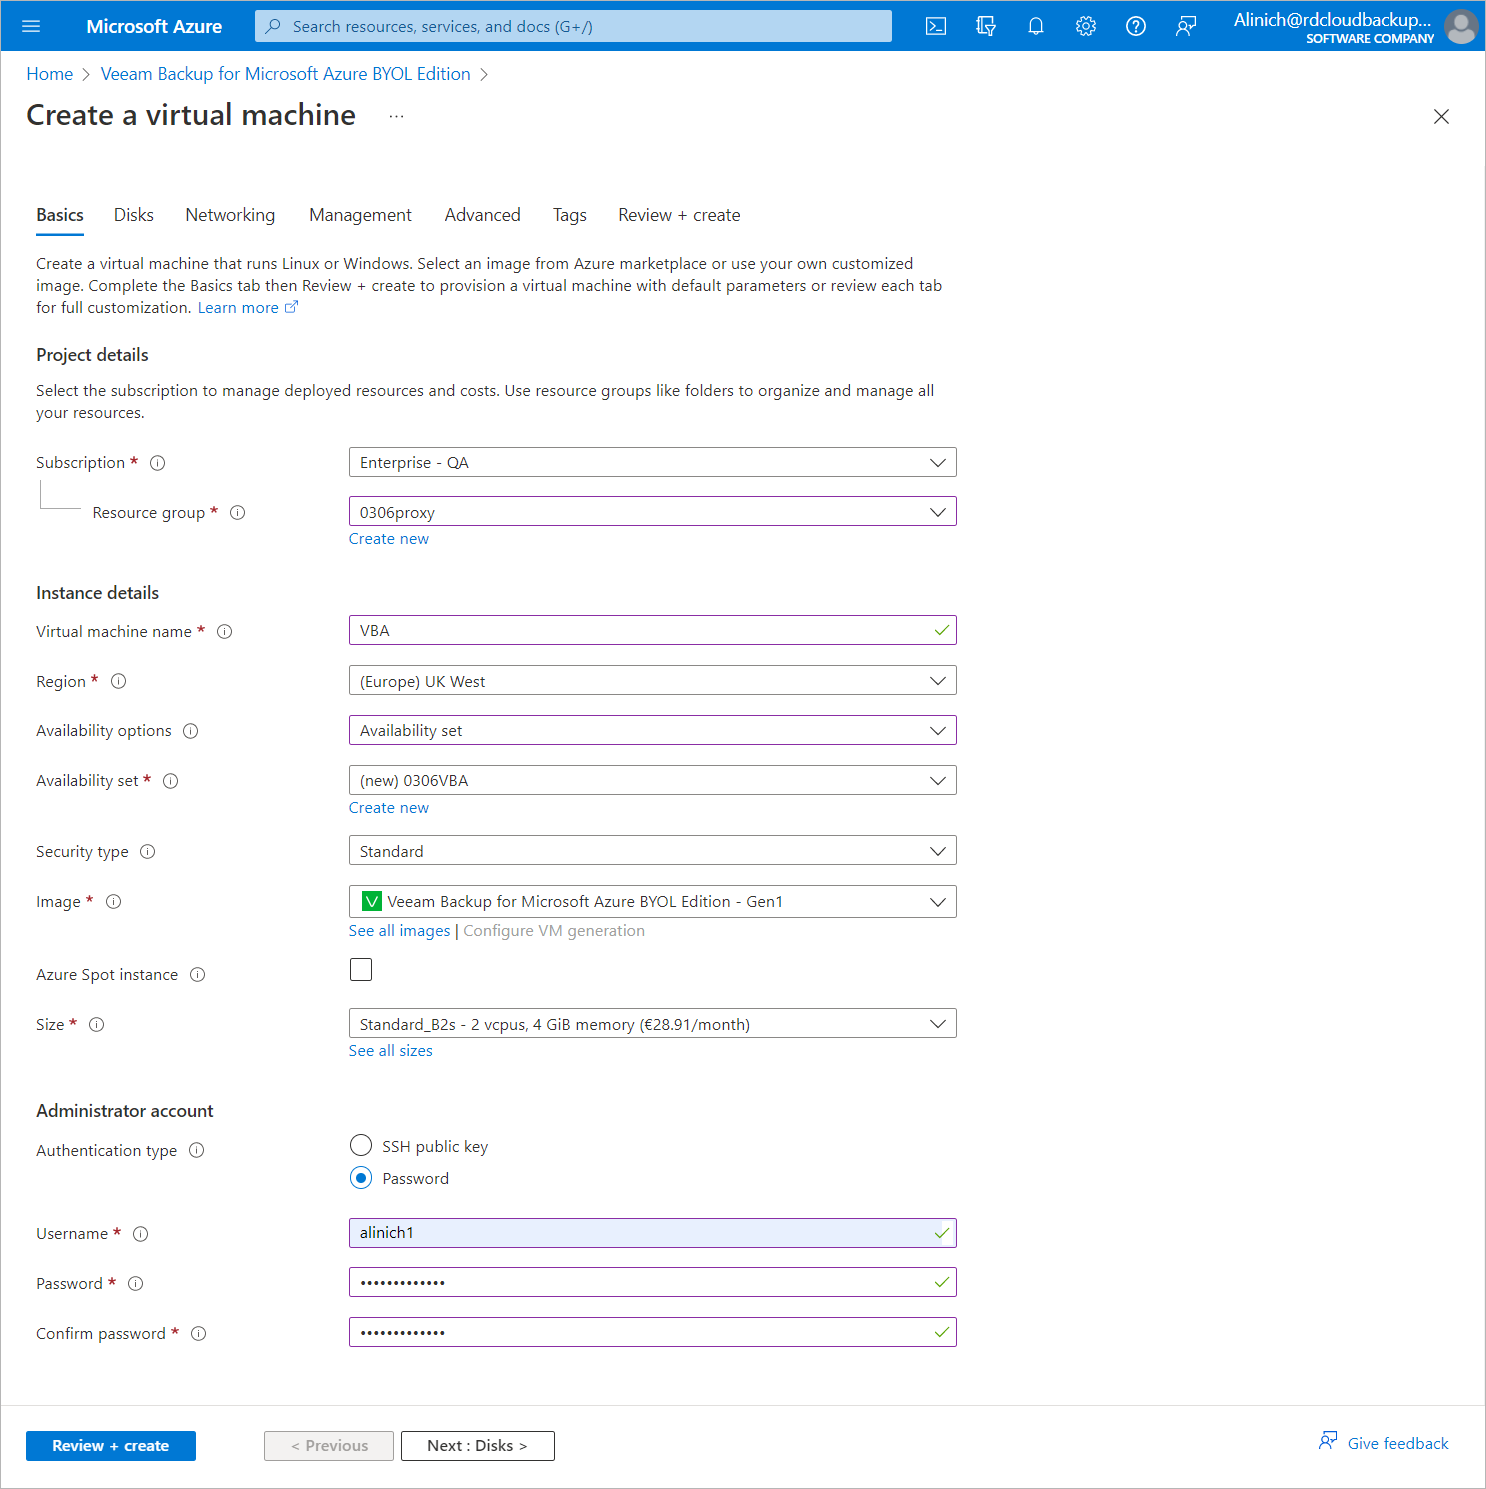Select SSH public key authentication

click(x=361, y=1145)
